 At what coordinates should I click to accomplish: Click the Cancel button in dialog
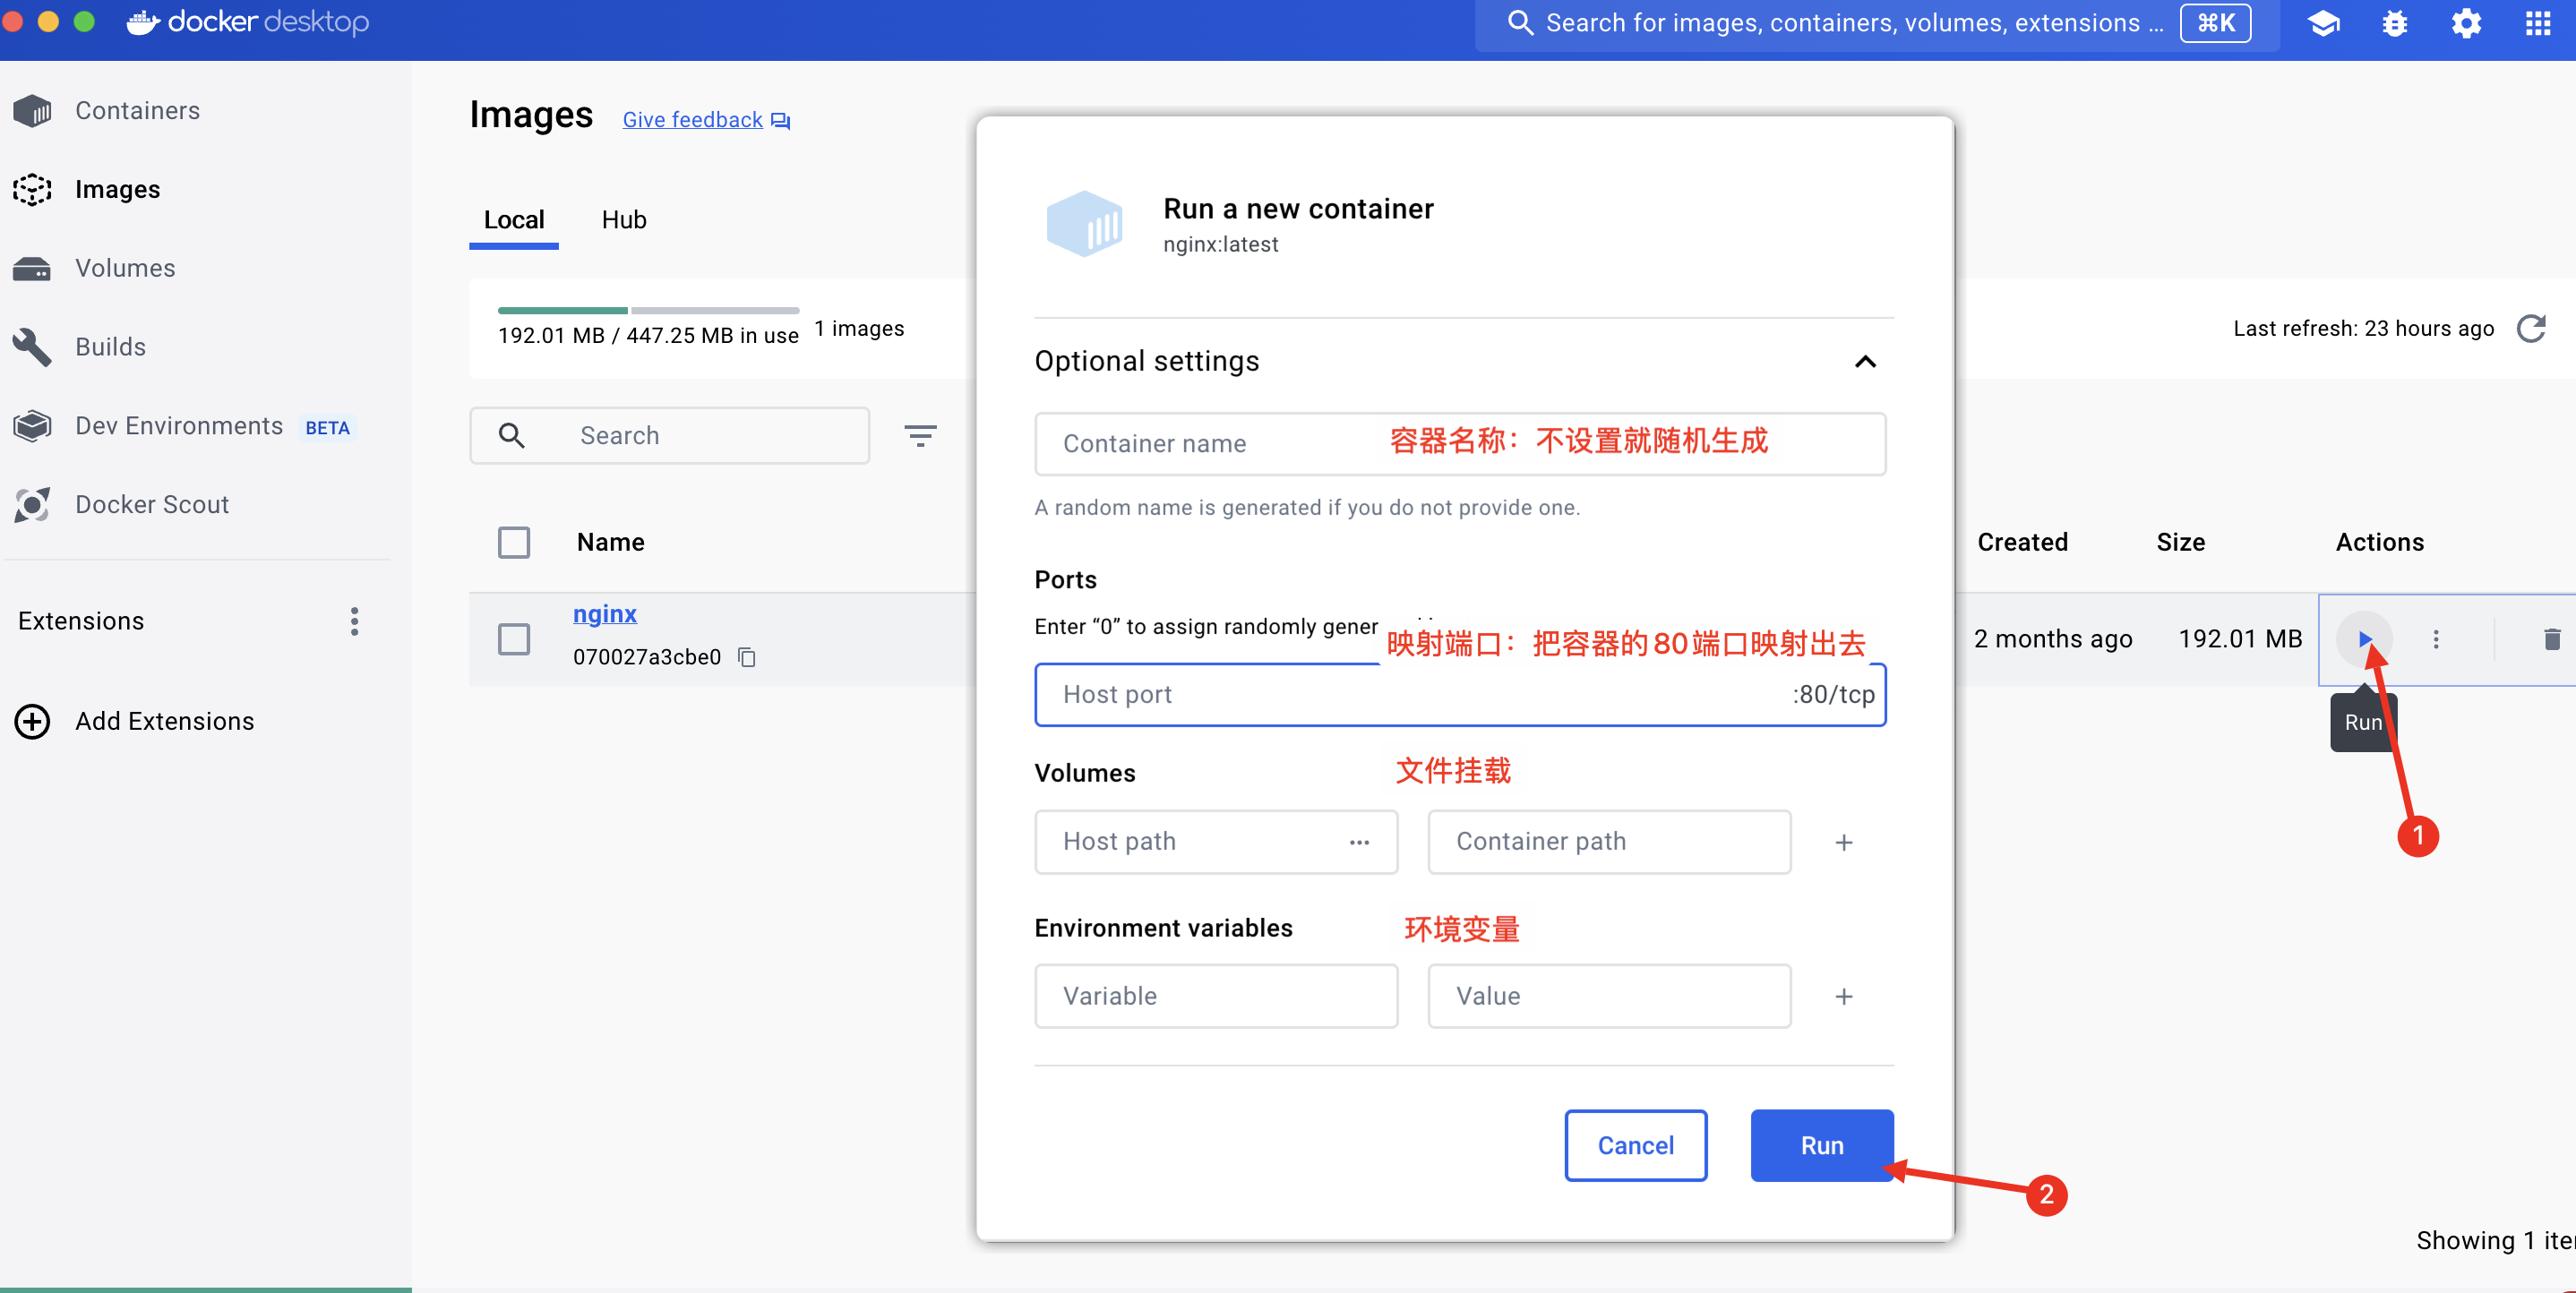click(1635, 1145)
